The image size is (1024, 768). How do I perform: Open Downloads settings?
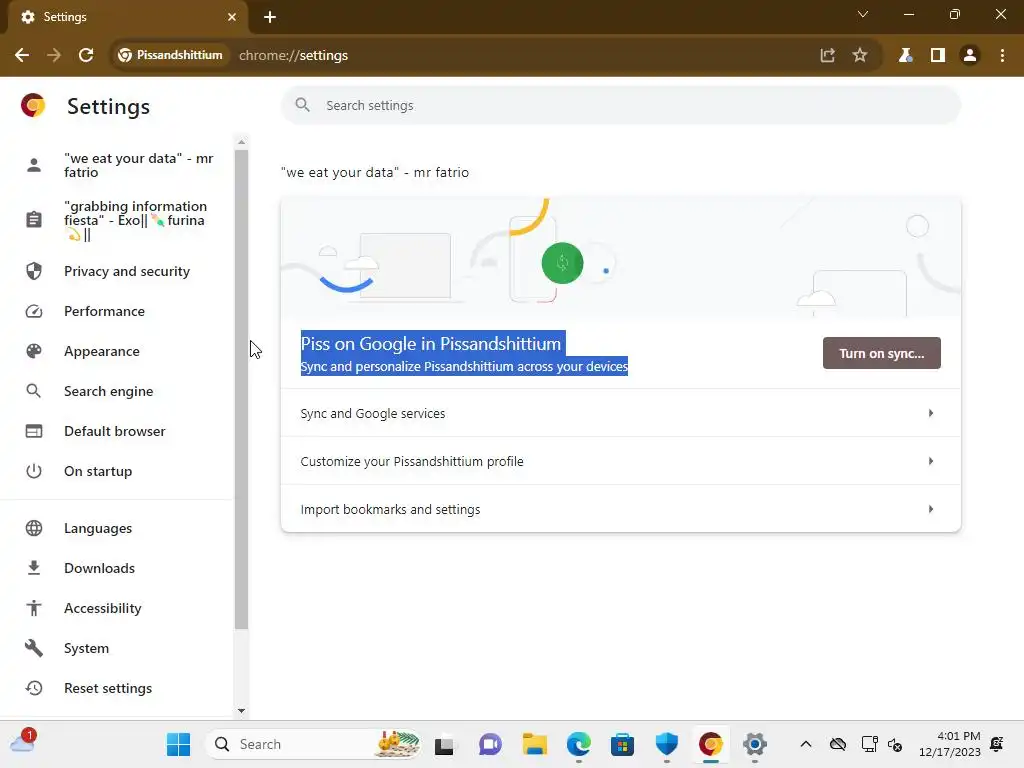point(118,568)
